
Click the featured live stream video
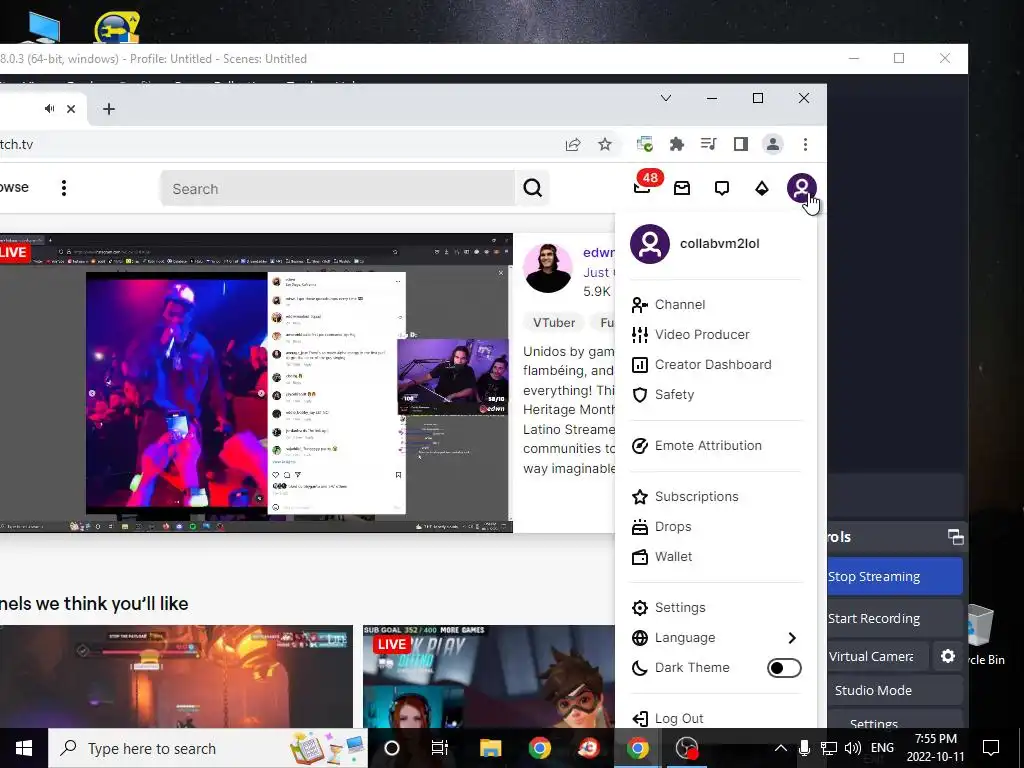point(256,383)
